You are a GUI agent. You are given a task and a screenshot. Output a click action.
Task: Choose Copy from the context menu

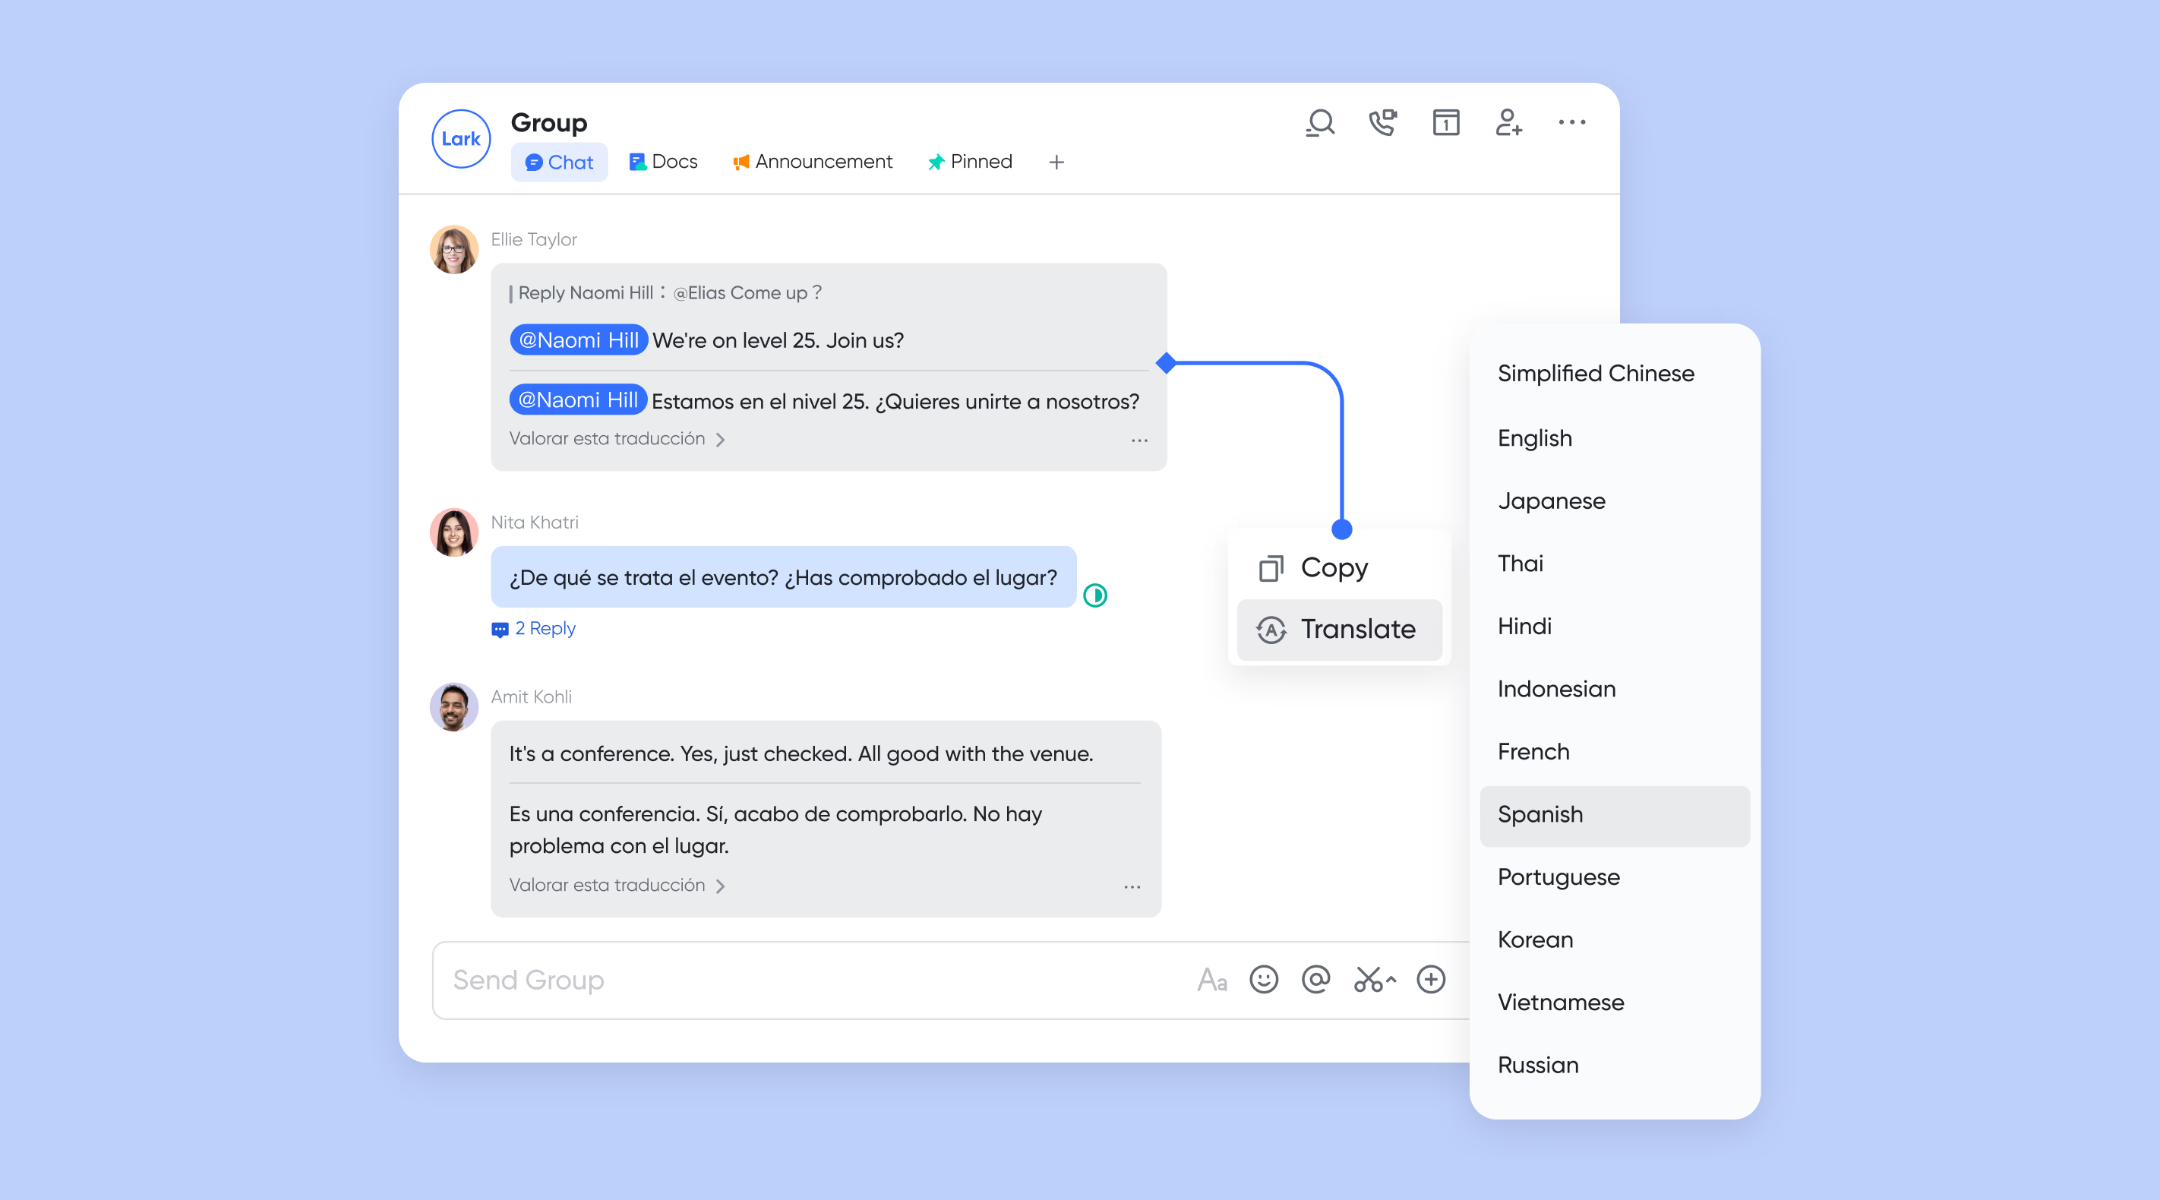1339,568
